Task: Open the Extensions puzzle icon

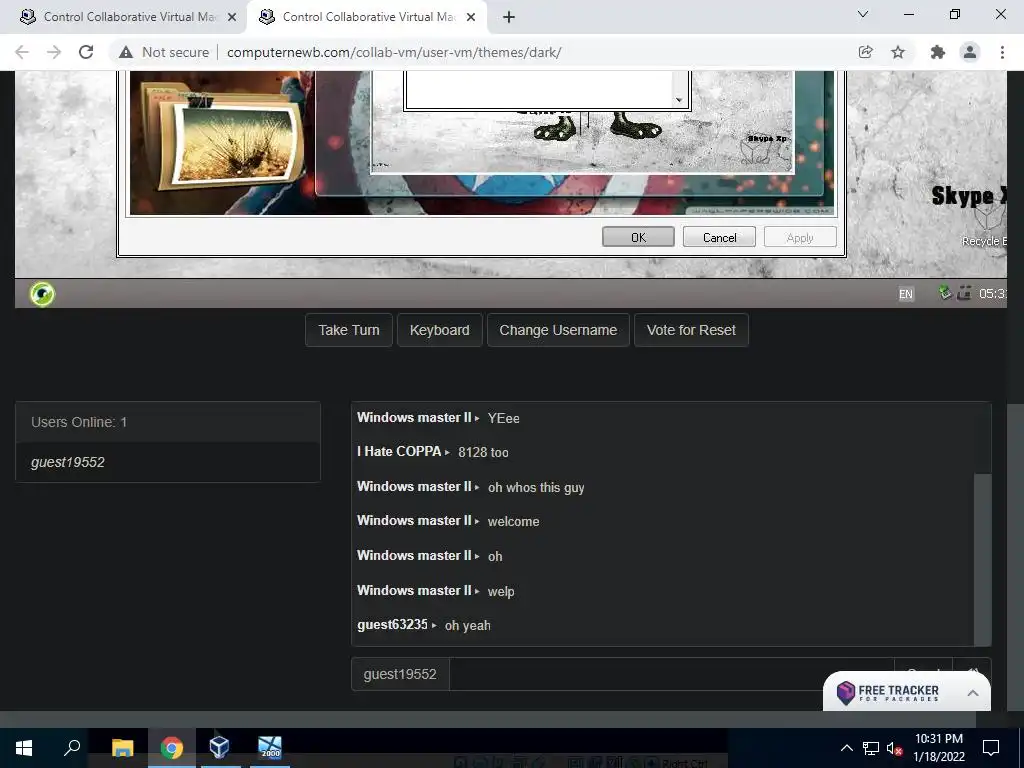Action: [x=938, y=52]
